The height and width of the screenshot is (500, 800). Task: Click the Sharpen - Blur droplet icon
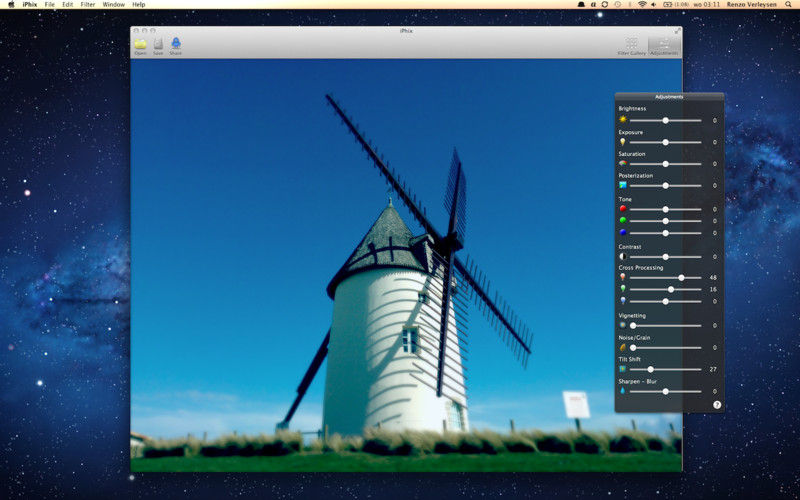tap(622, 391)
